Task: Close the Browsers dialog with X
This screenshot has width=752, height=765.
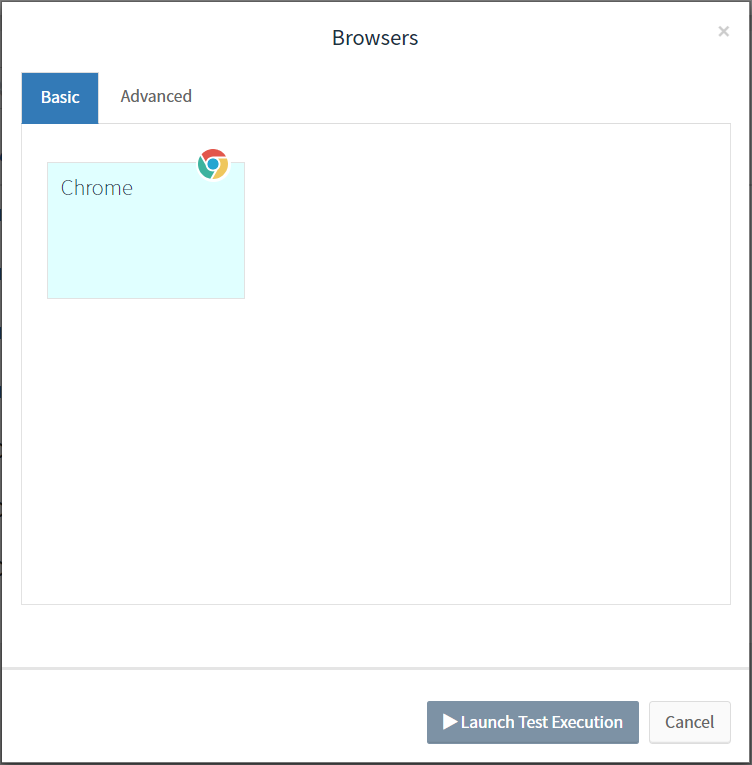Action: (723, 32)
